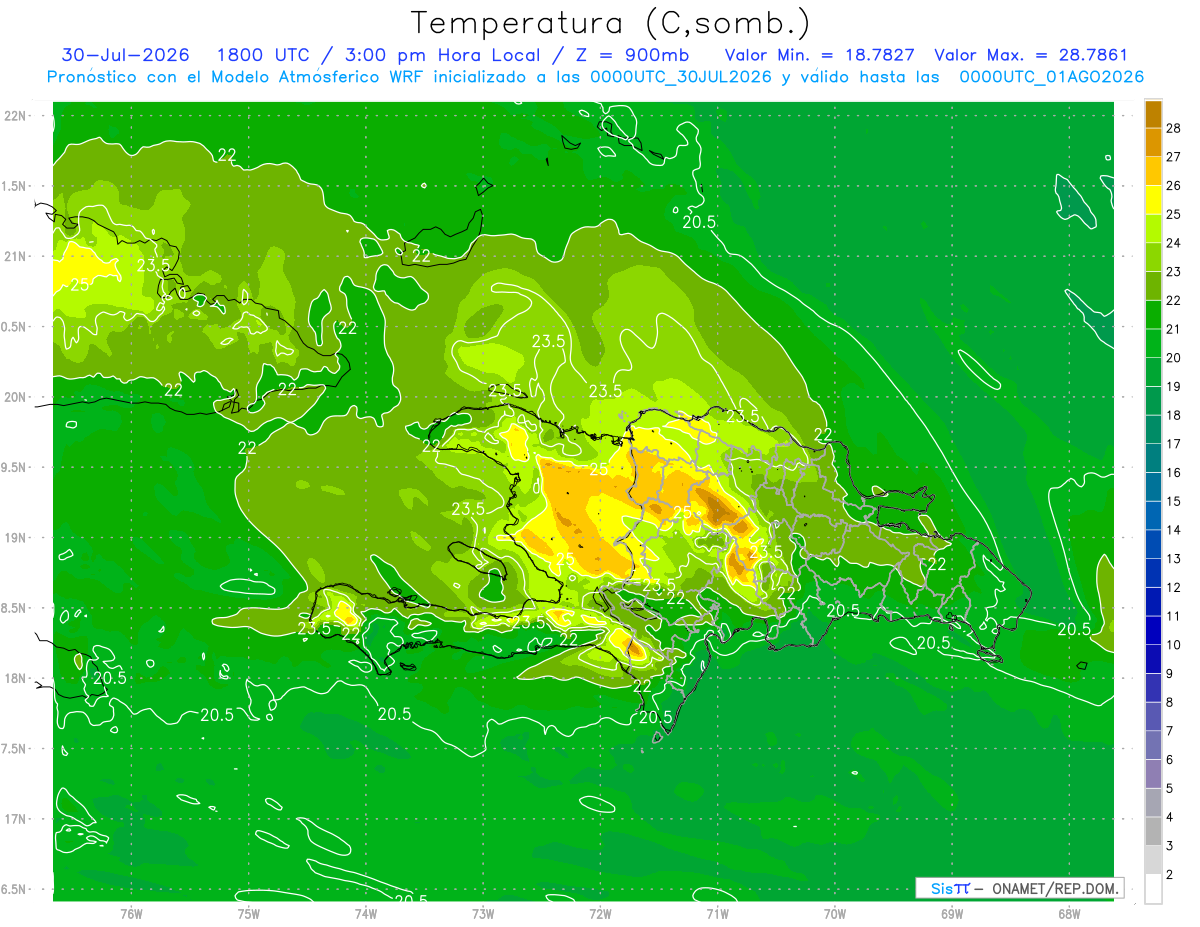Viewport: 1200px width, 927px height.
Task: Click the "70W" longitude axis label
Action: pos(835,913)
